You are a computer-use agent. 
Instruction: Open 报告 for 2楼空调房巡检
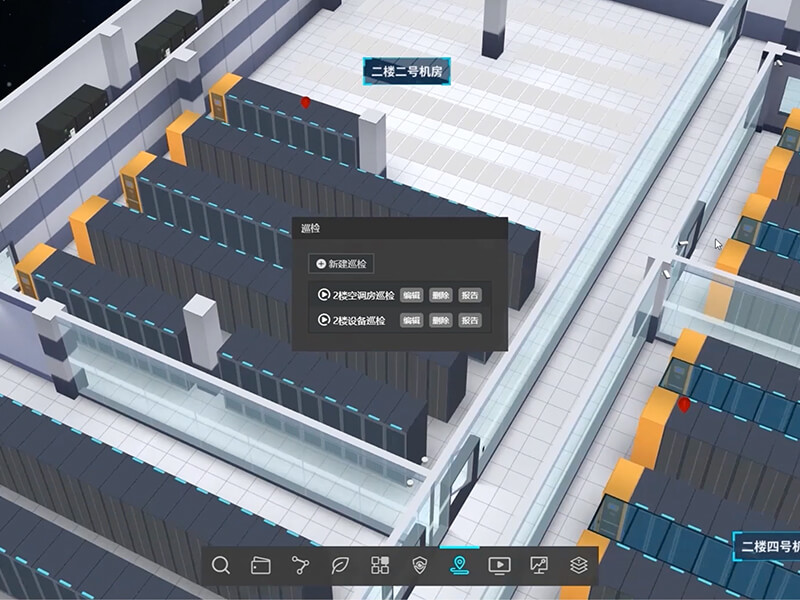470,295
